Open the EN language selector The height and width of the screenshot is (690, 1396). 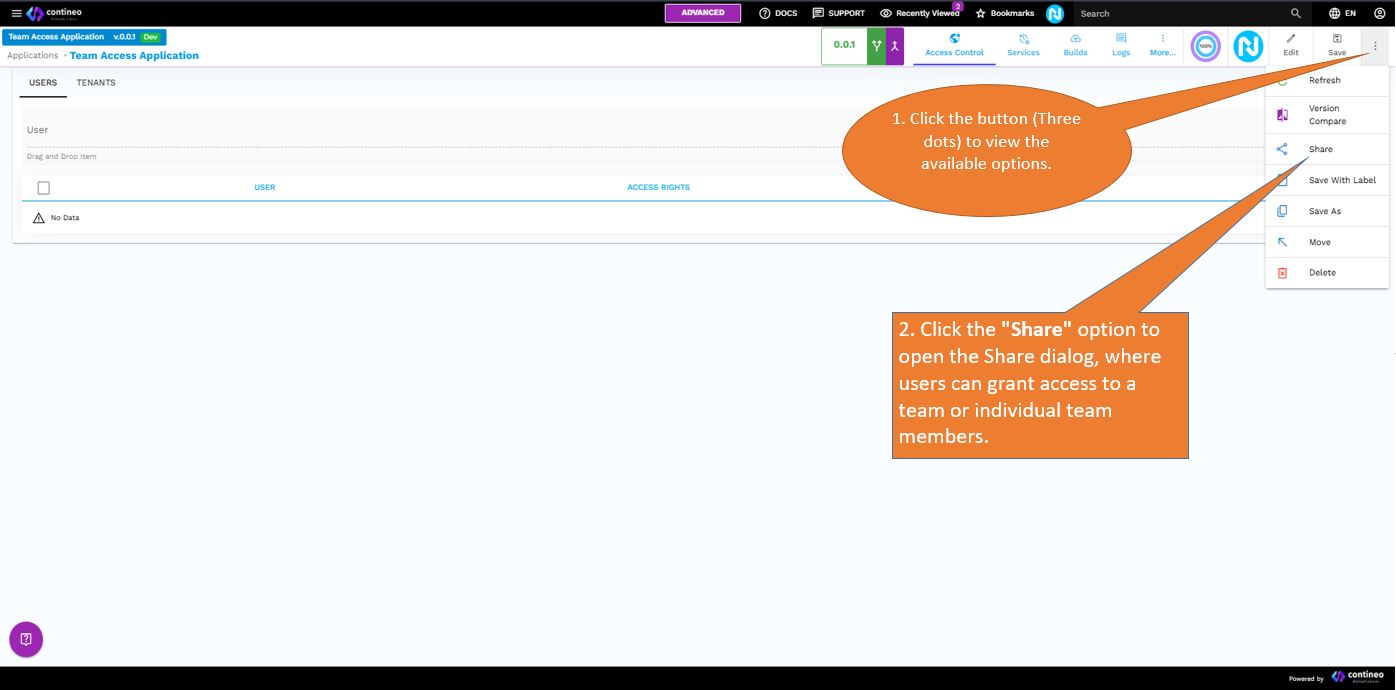[x=1342, y=13]
